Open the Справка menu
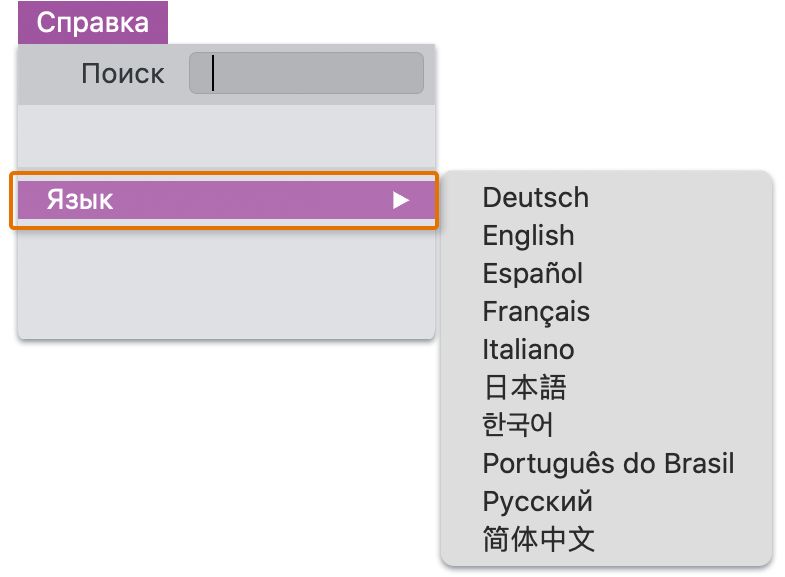The image size is (785, 577). 92,22
